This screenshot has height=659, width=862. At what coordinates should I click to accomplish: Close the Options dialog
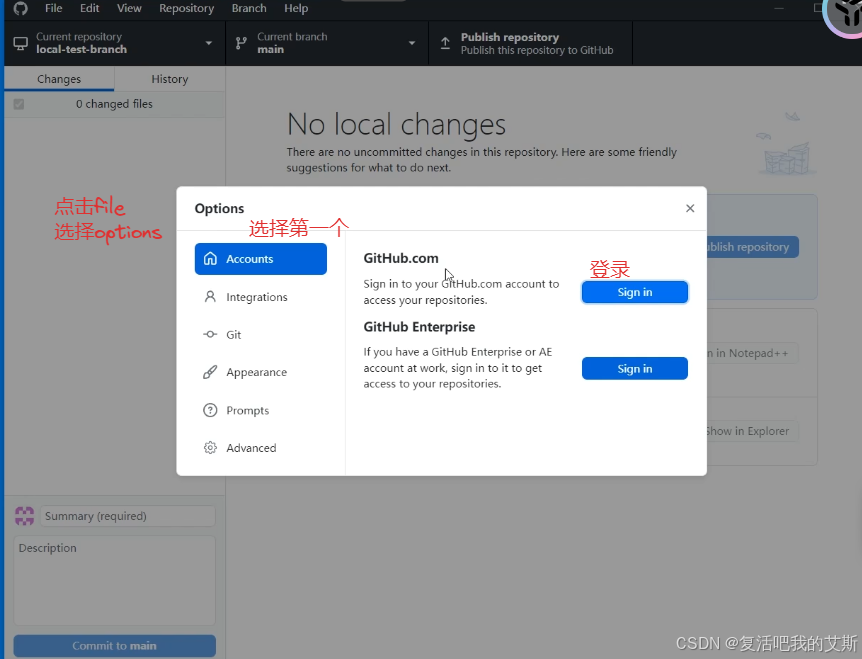(x=690, y=208)
